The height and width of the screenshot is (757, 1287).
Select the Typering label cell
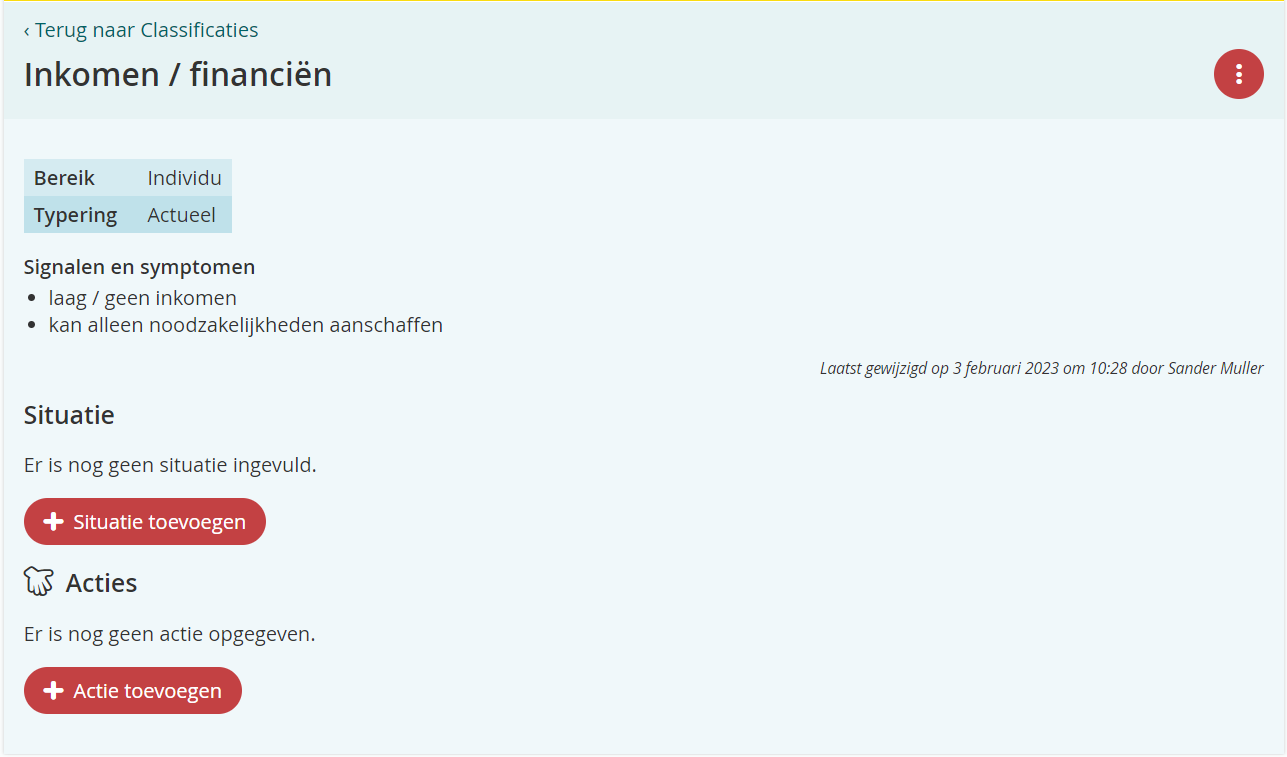click(75, 215)
